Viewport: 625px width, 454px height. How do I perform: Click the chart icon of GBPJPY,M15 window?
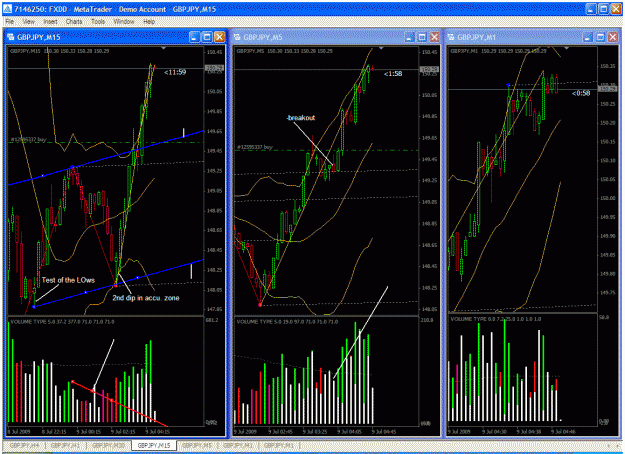(x=11, y=37)
